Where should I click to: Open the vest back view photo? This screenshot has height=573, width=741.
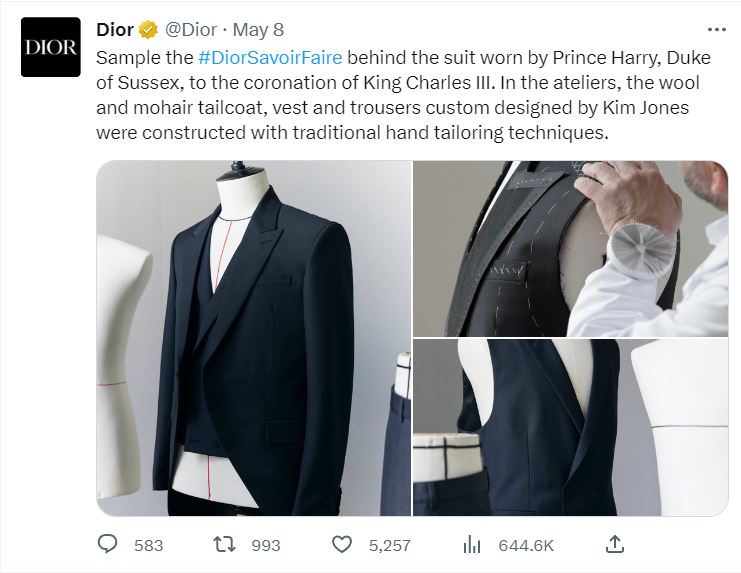tap(570, 428)
